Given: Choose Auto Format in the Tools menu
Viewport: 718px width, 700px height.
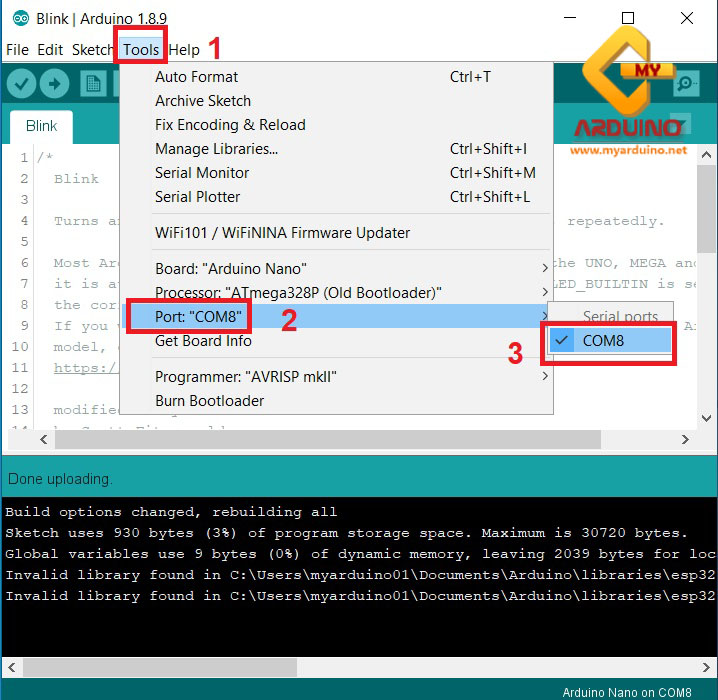Looking at the screenshot, I should (x=196, y=77).
